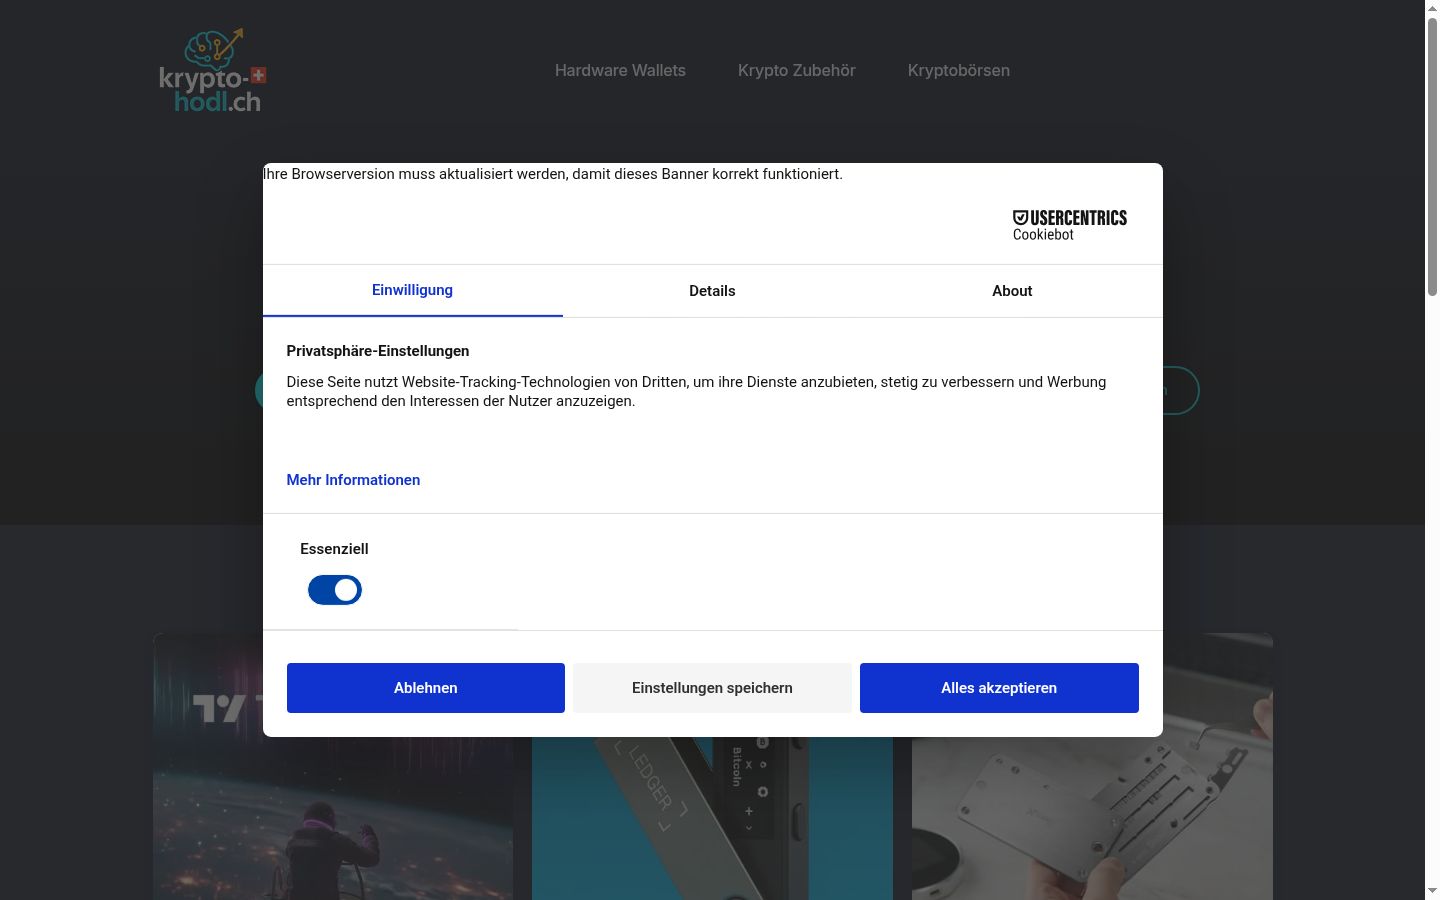Click Alles akzeptieren button
Viewport: 1440px width, 900px height.
click(999, 688)
